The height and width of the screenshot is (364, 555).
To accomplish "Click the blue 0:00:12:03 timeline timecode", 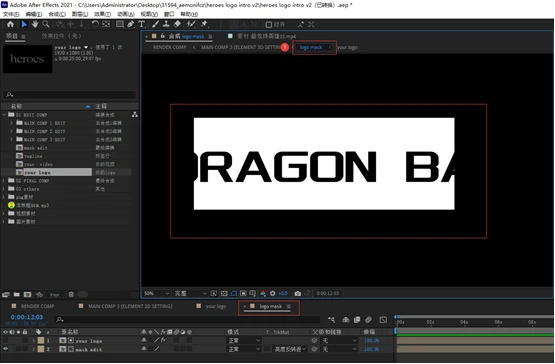I will [27, 317].
